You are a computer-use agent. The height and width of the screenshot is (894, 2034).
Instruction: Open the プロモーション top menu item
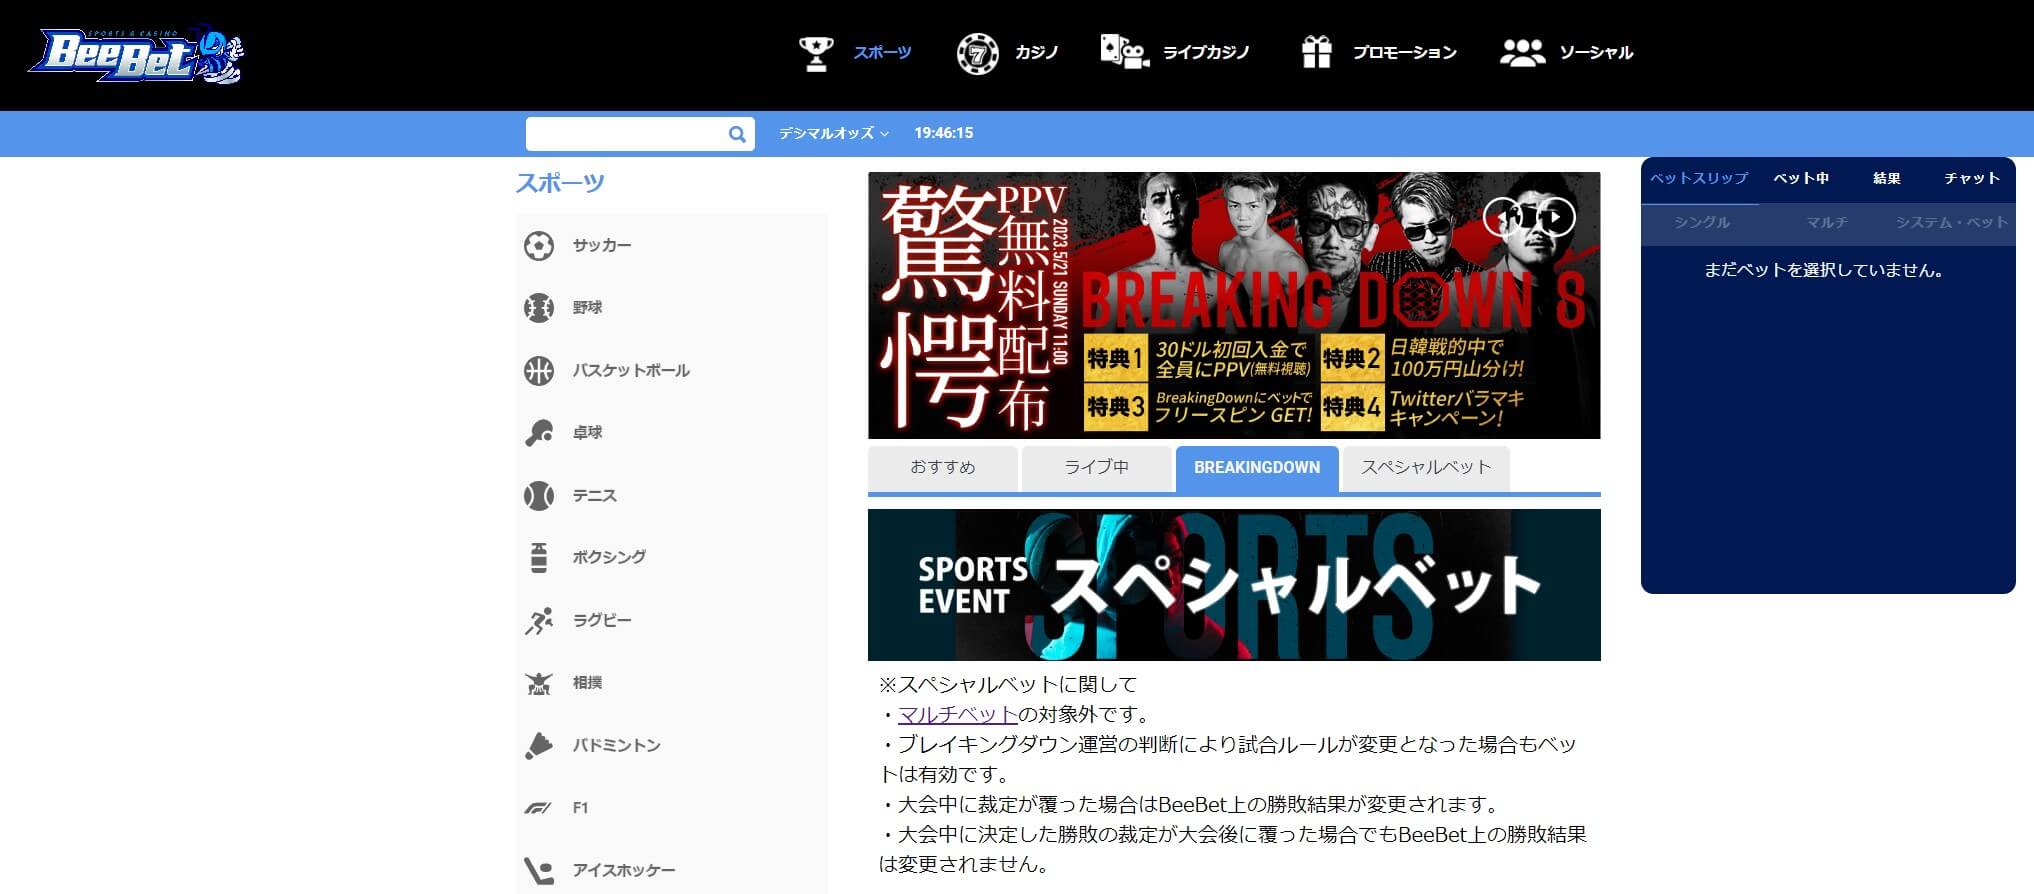point(1405,53)
